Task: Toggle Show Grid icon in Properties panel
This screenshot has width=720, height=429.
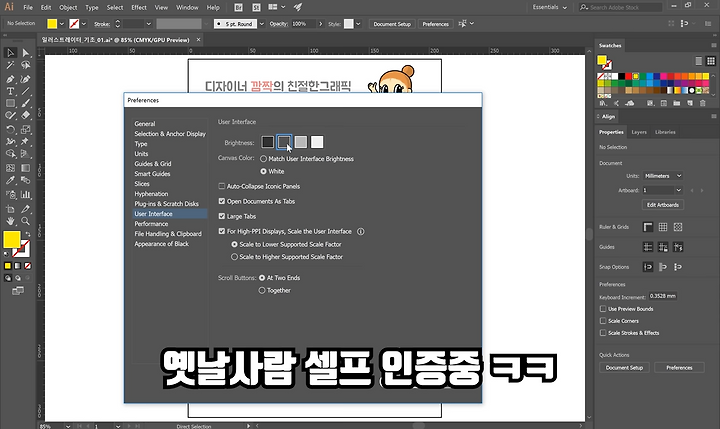Action: pyautogui.click(x=663, y=227)
